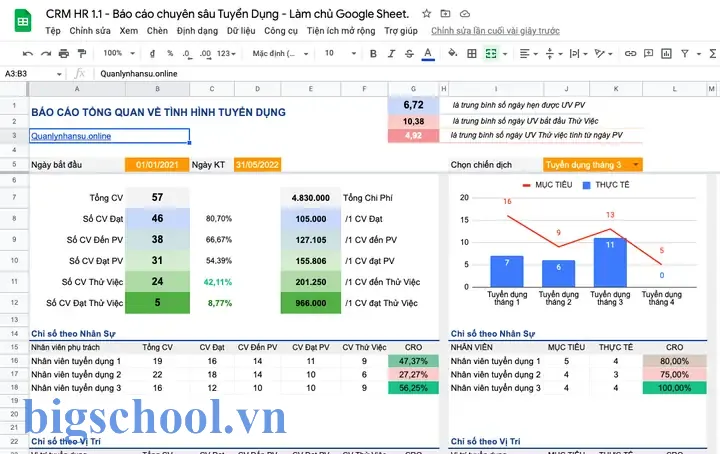Viewport: 720px width, 454px height.
Task: Insert a link
Action: coord(630,54)
